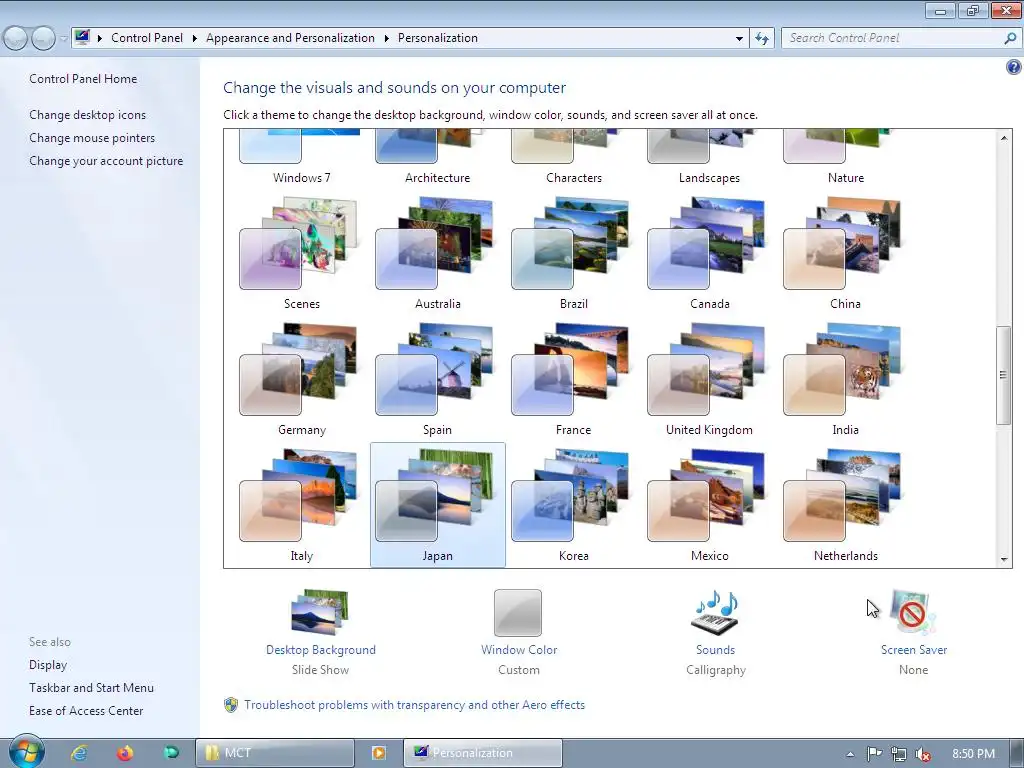Viewport: 1024px width, 768px height.
Task: Open Change mouse pointers
Action: [x=92, y=138]
